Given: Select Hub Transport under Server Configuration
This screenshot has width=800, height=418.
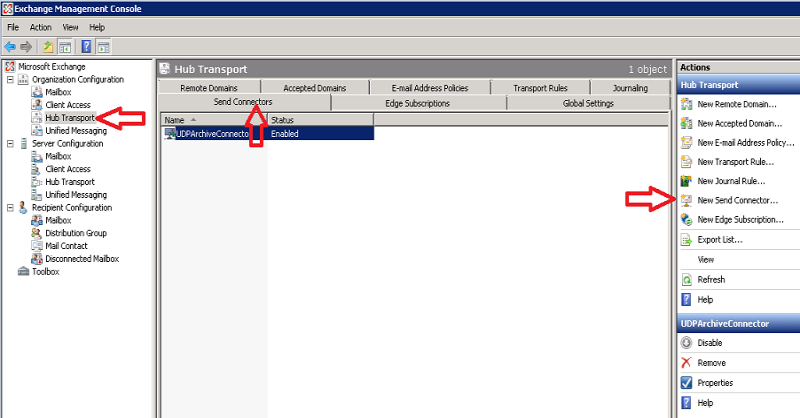Looking at the screenshot, I should [x=70, y=182].
